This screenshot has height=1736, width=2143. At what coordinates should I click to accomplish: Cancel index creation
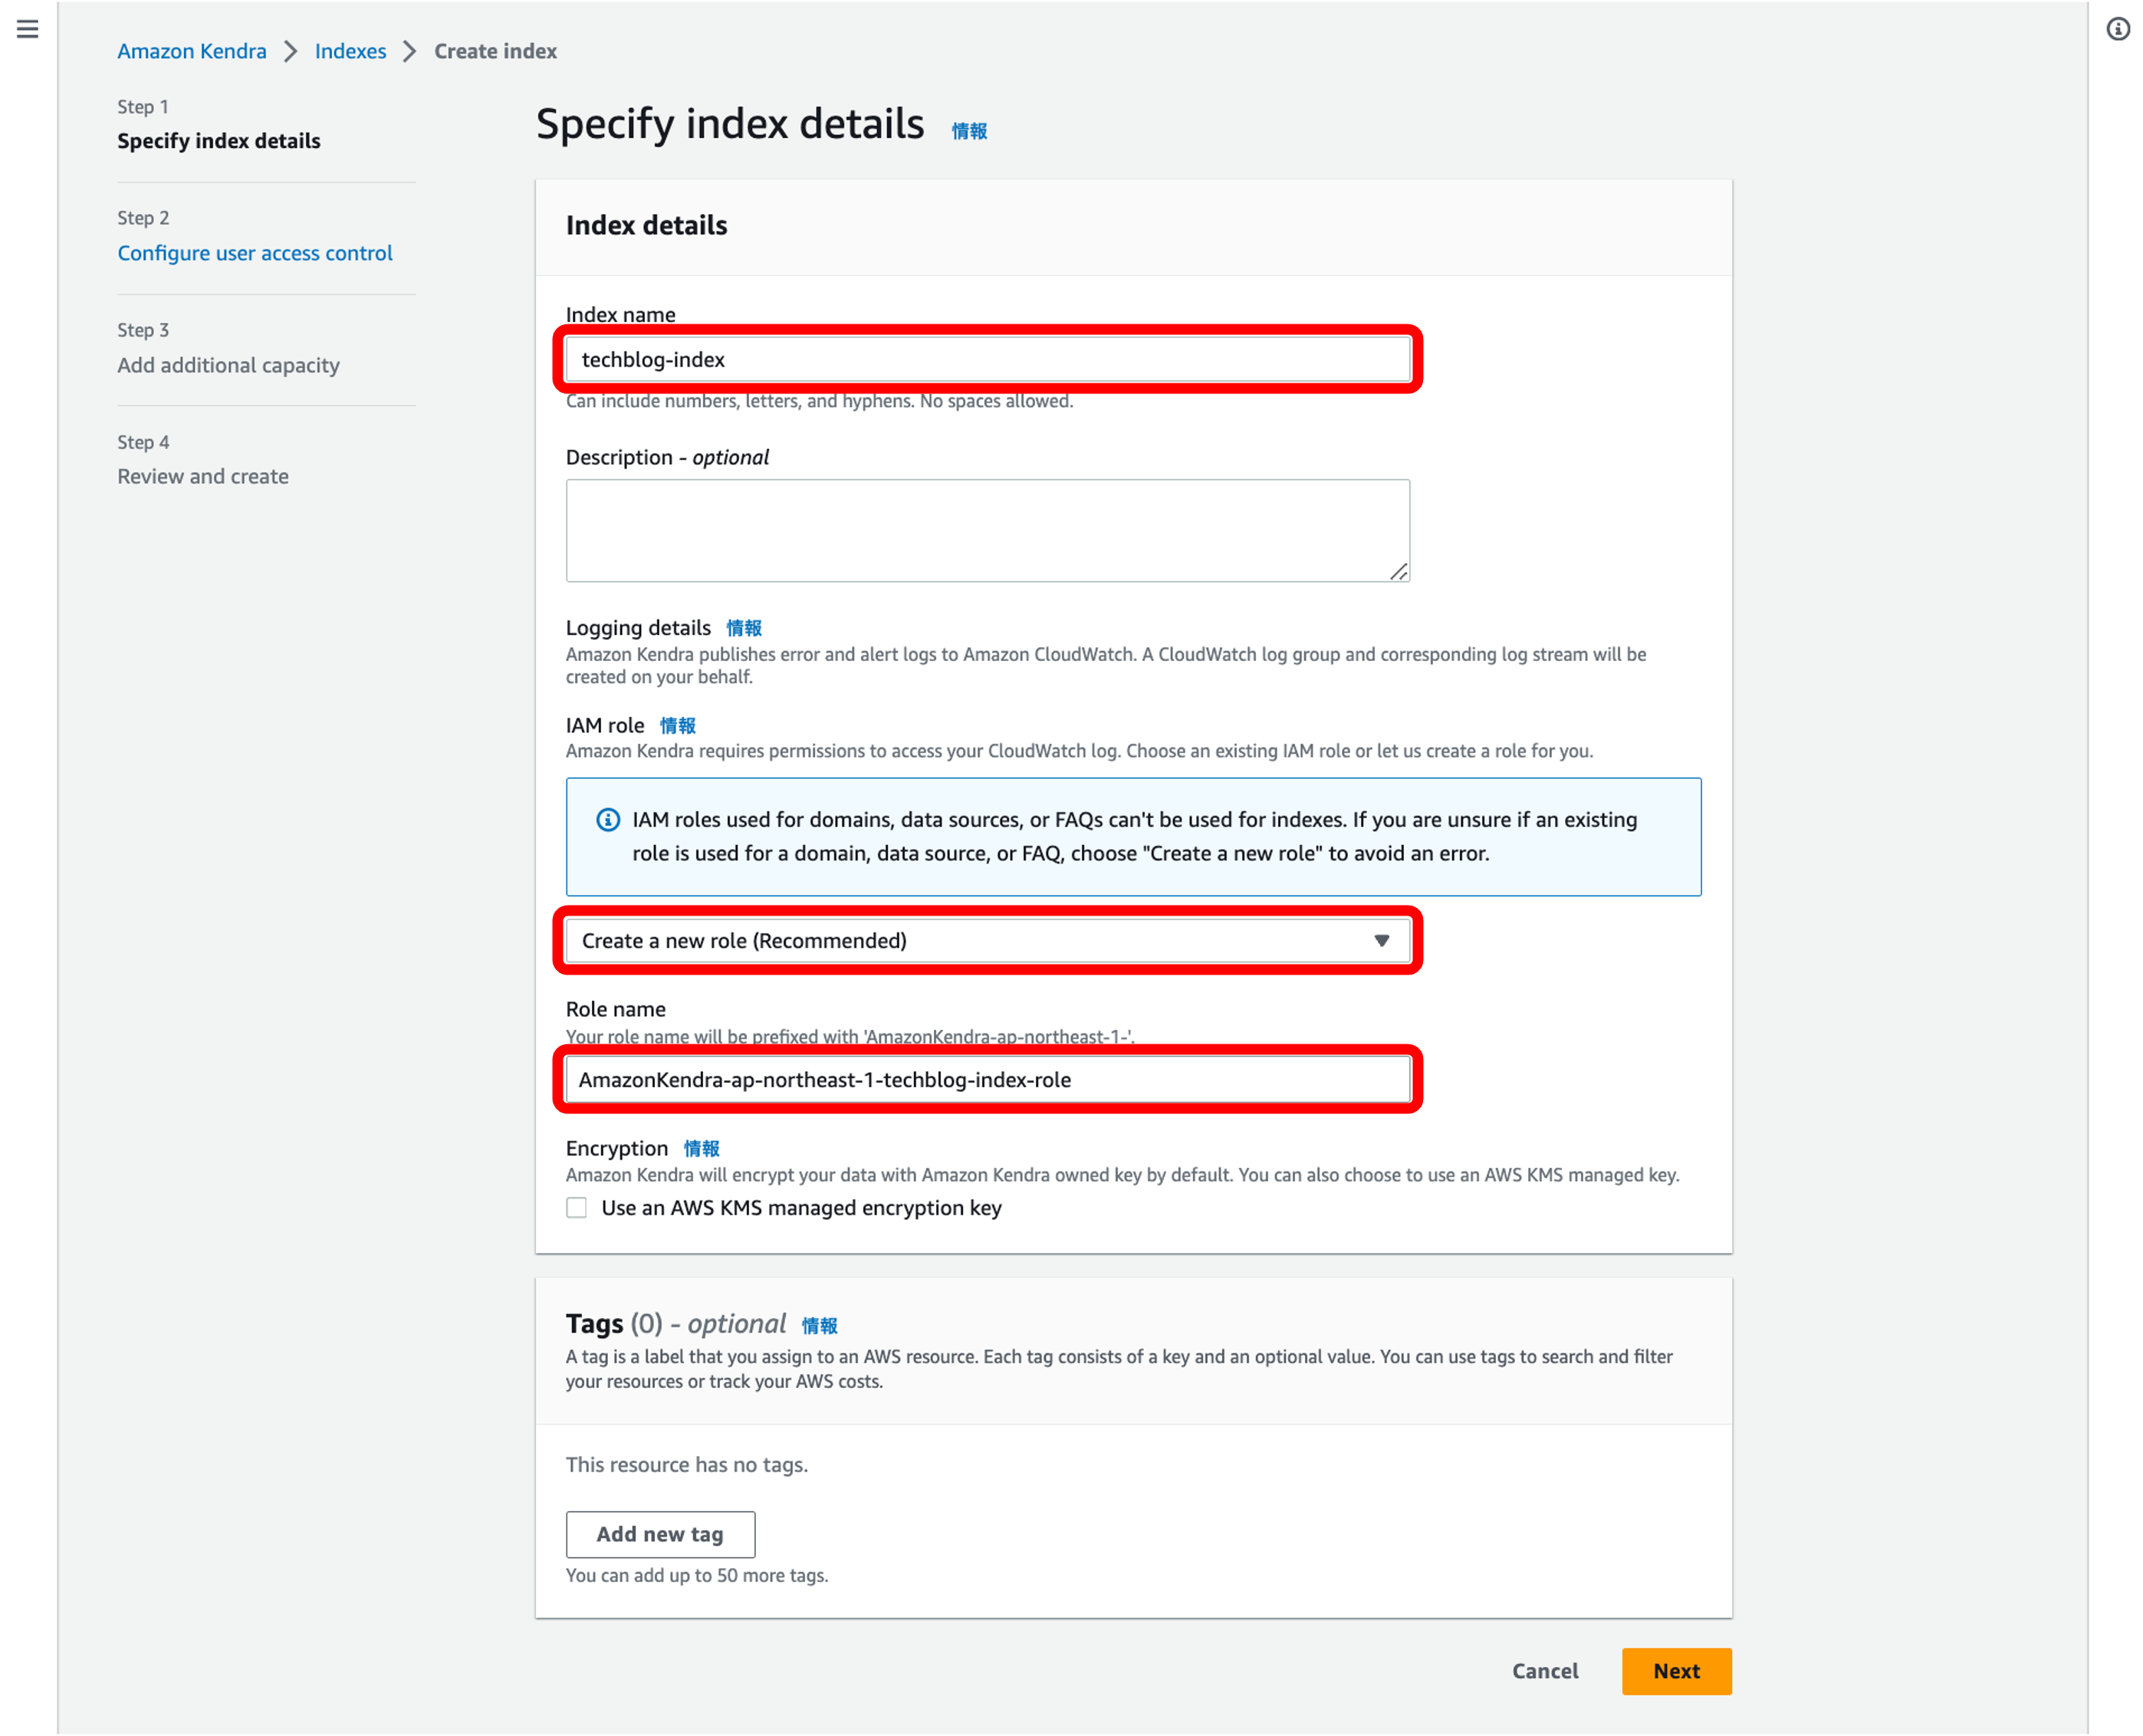coord(1544,1671)
